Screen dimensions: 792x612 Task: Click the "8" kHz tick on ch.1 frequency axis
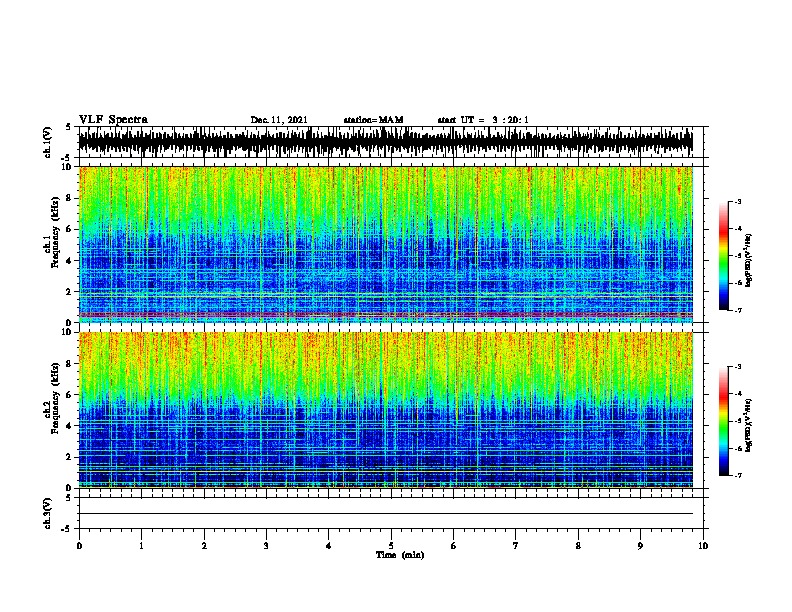pyautogui.click(x=70, y=198)
